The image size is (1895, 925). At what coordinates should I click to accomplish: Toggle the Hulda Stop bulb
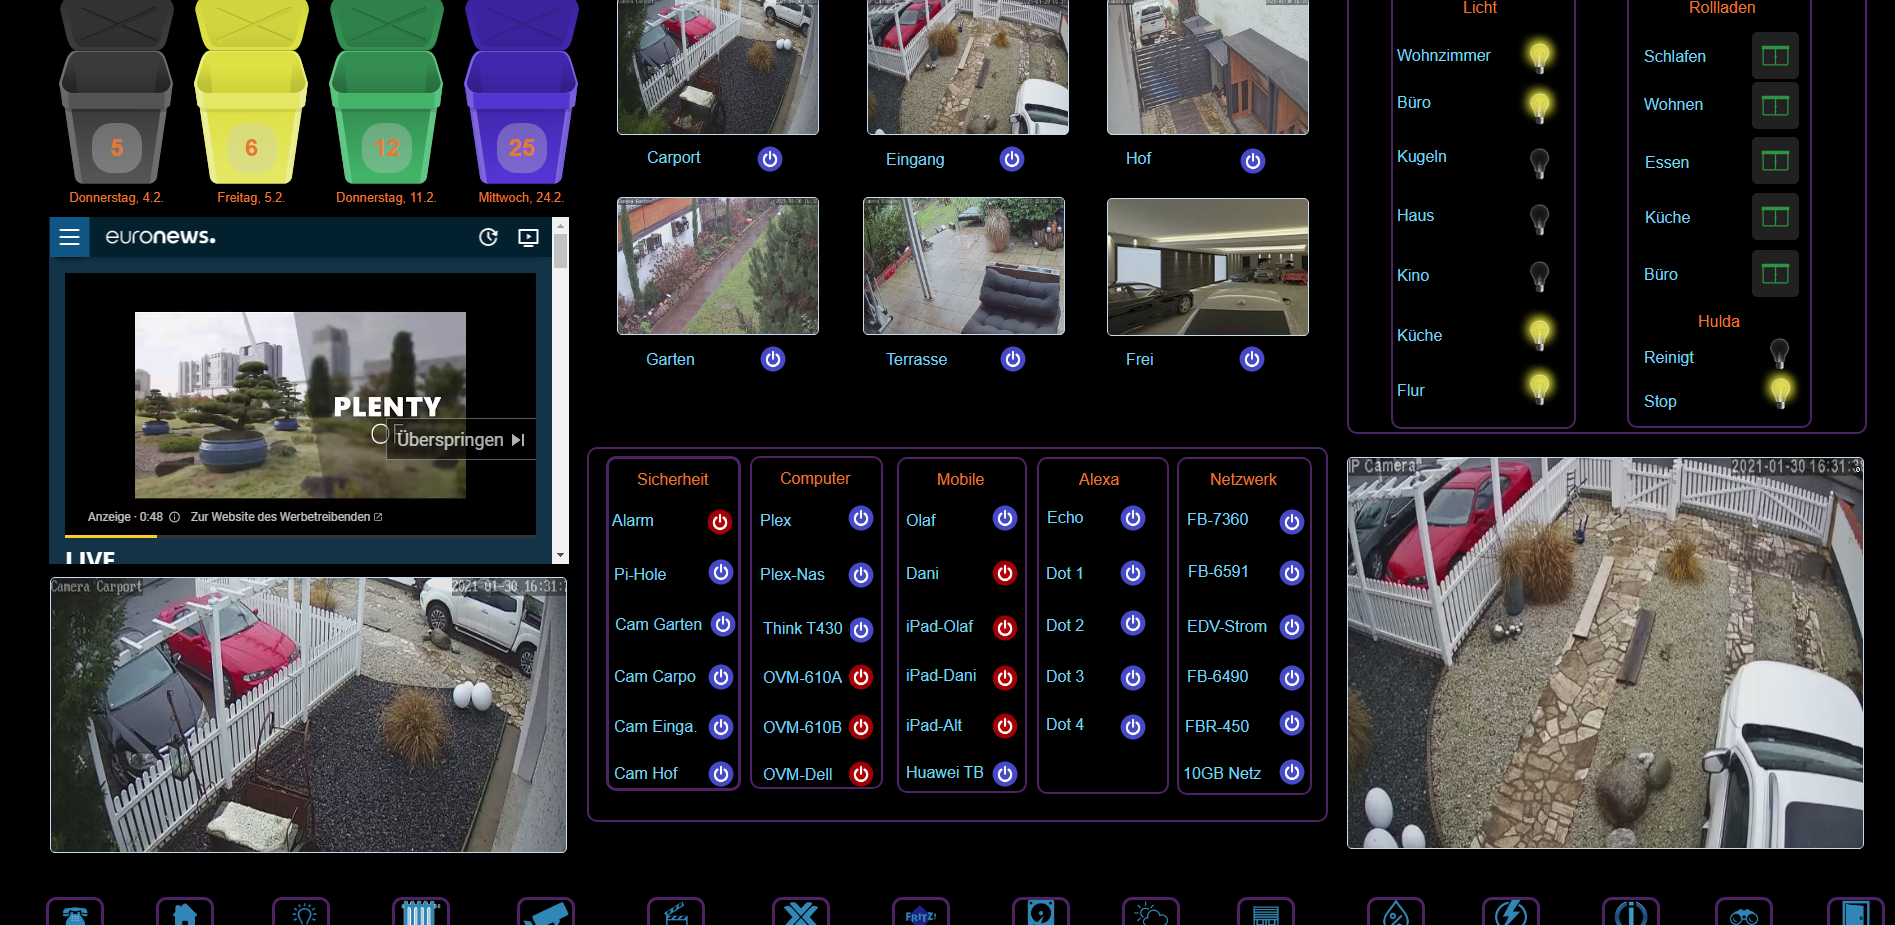coord(1780,392)
